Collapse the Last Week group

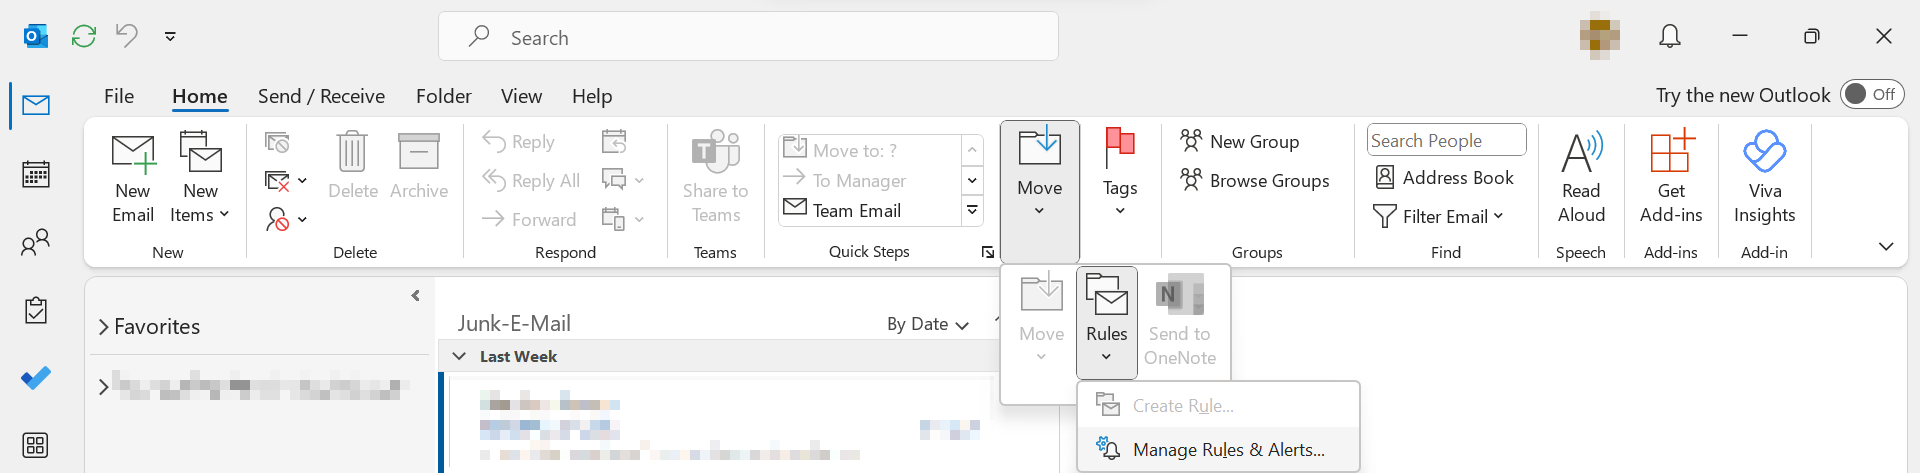[x=460, y=356]
